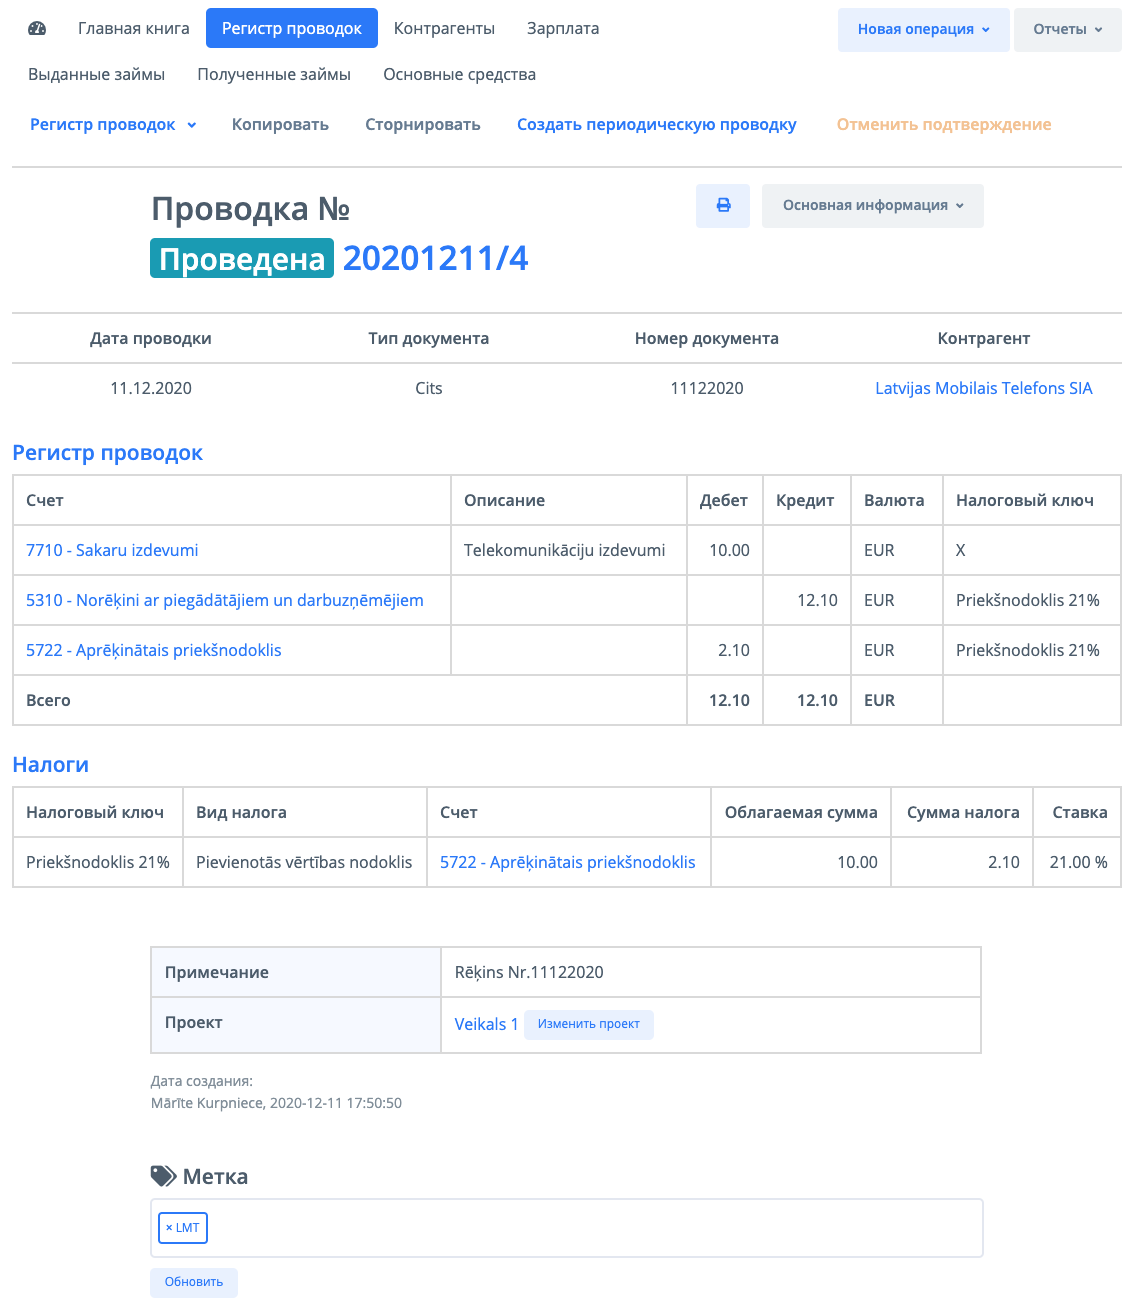Select the document number 11122020 cell
Image resolution: width=1124 pixels, height=1306 pixels.
click(707, 388)
